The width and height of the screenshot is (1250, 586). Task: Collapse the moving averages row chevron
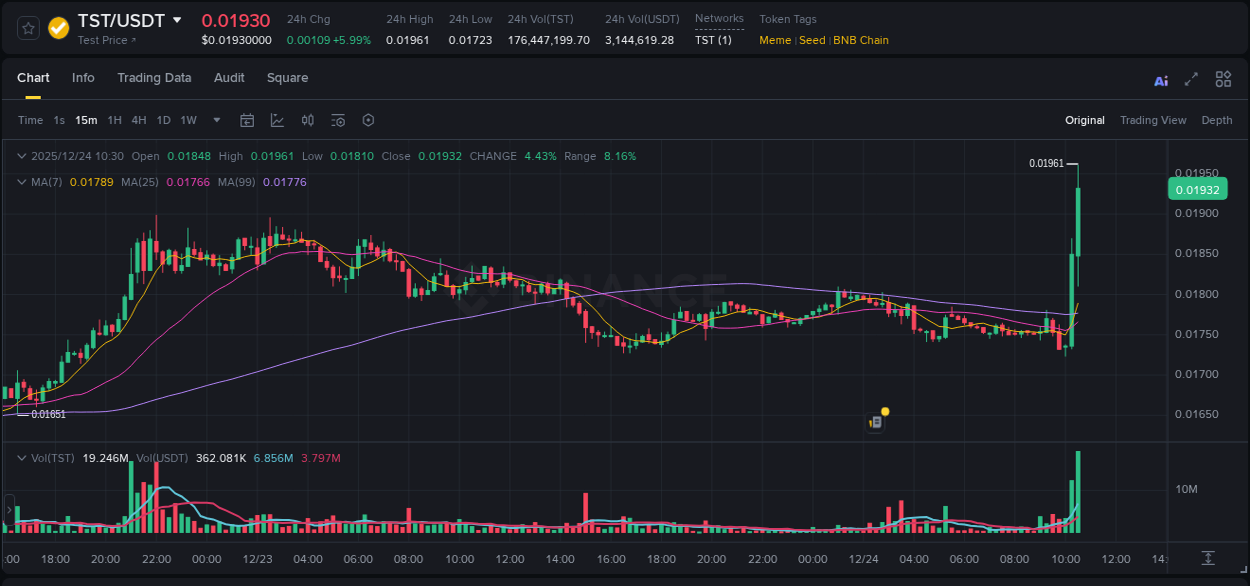click(21, 182)
